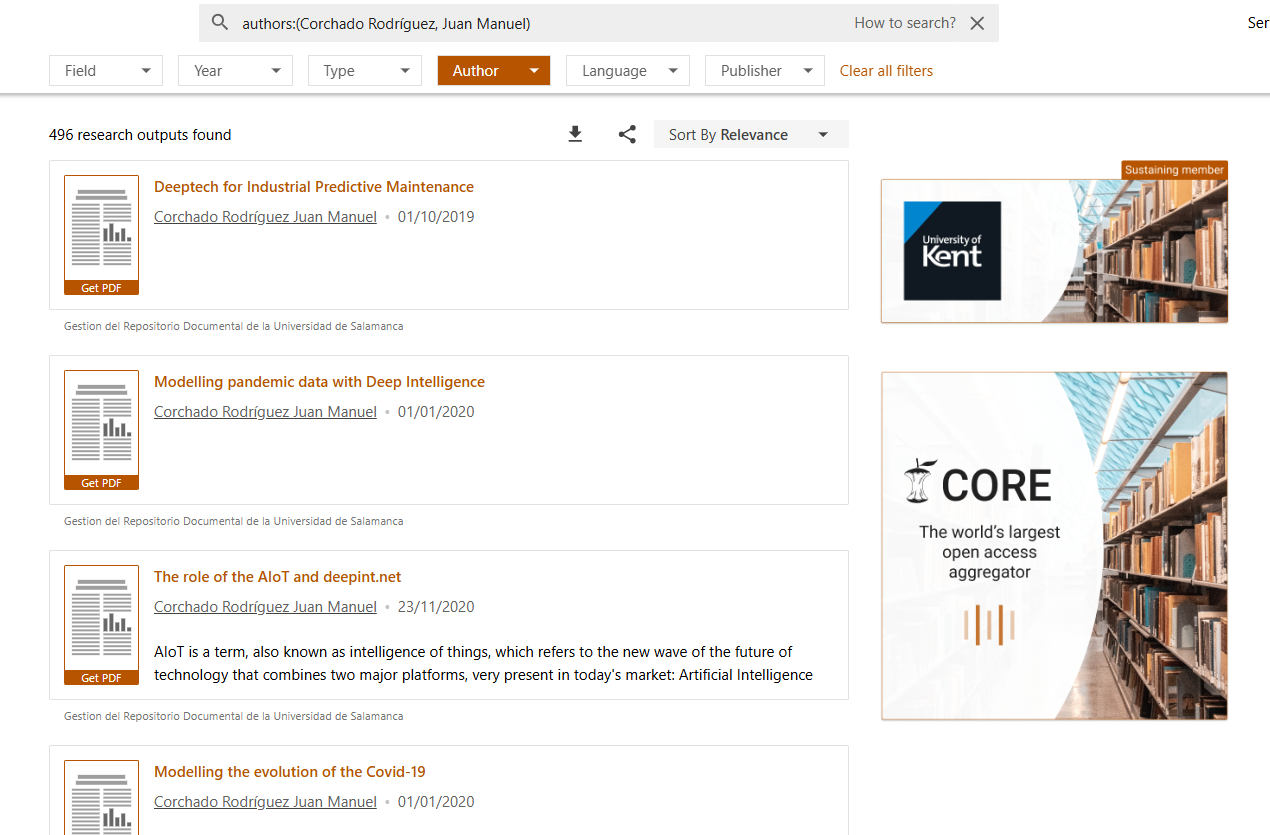The width and height of the screenshot is (1270, 835).
Task: Click the CORE open access aggregator banner
Action: [x=1054, y=546]
